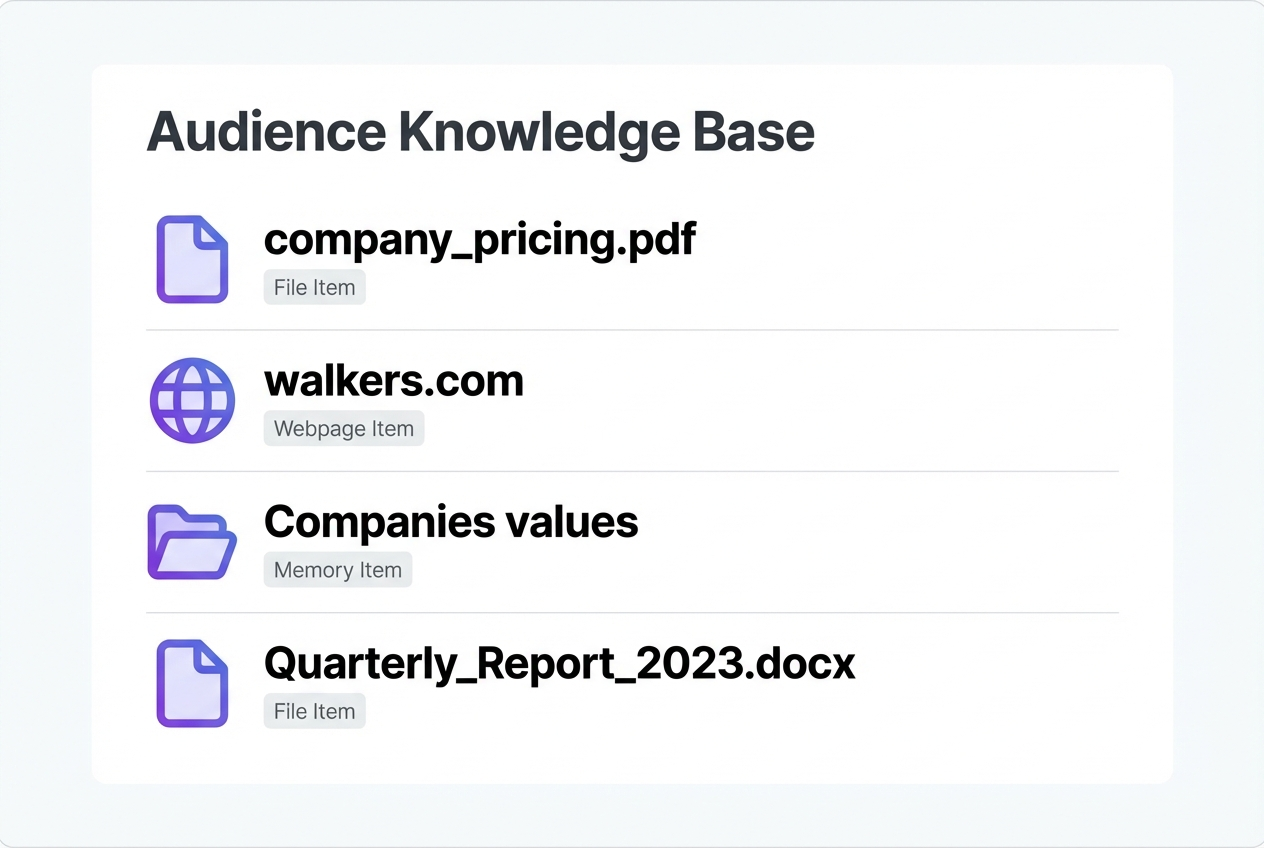
Task: Click the document icon beside Quarterly_Report_2023.docx
Action: (x=192, y=683)
